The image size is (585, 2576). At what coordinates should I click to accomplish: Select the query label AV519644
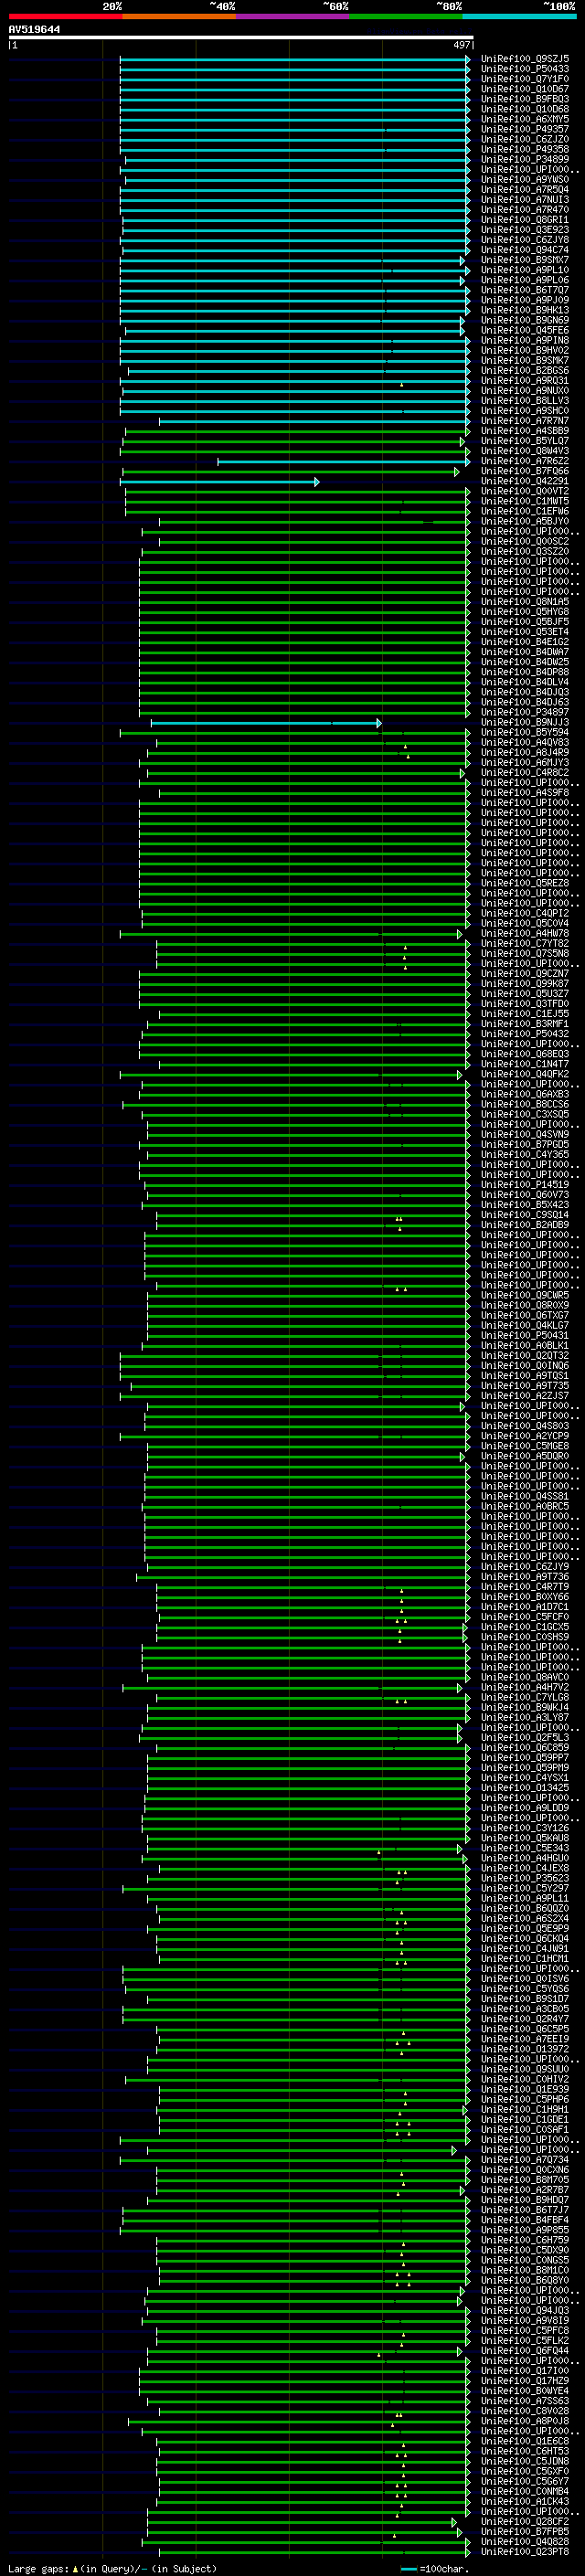(34, 29)
